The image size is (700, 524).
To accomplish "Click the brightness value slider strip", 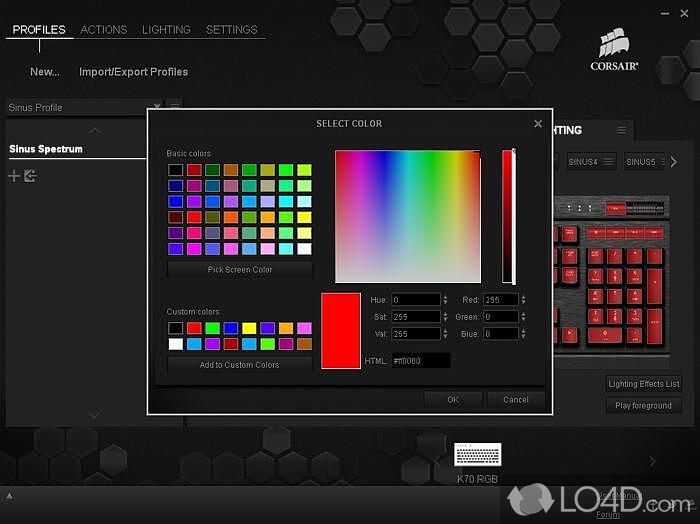I will (507, 216).
